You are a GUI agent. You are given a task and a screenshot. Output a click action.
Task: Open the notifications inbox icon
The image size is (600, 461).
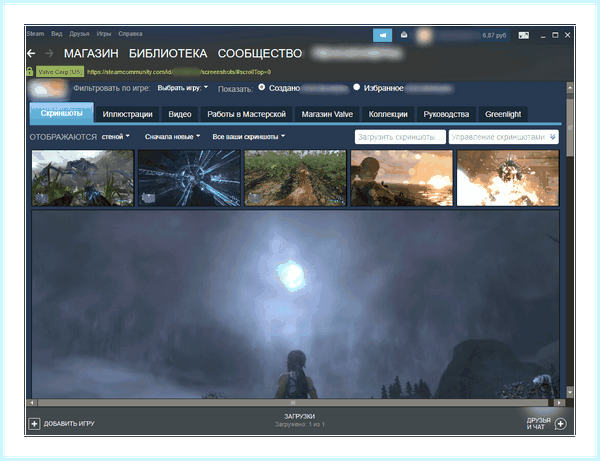(x=404, y=35)
